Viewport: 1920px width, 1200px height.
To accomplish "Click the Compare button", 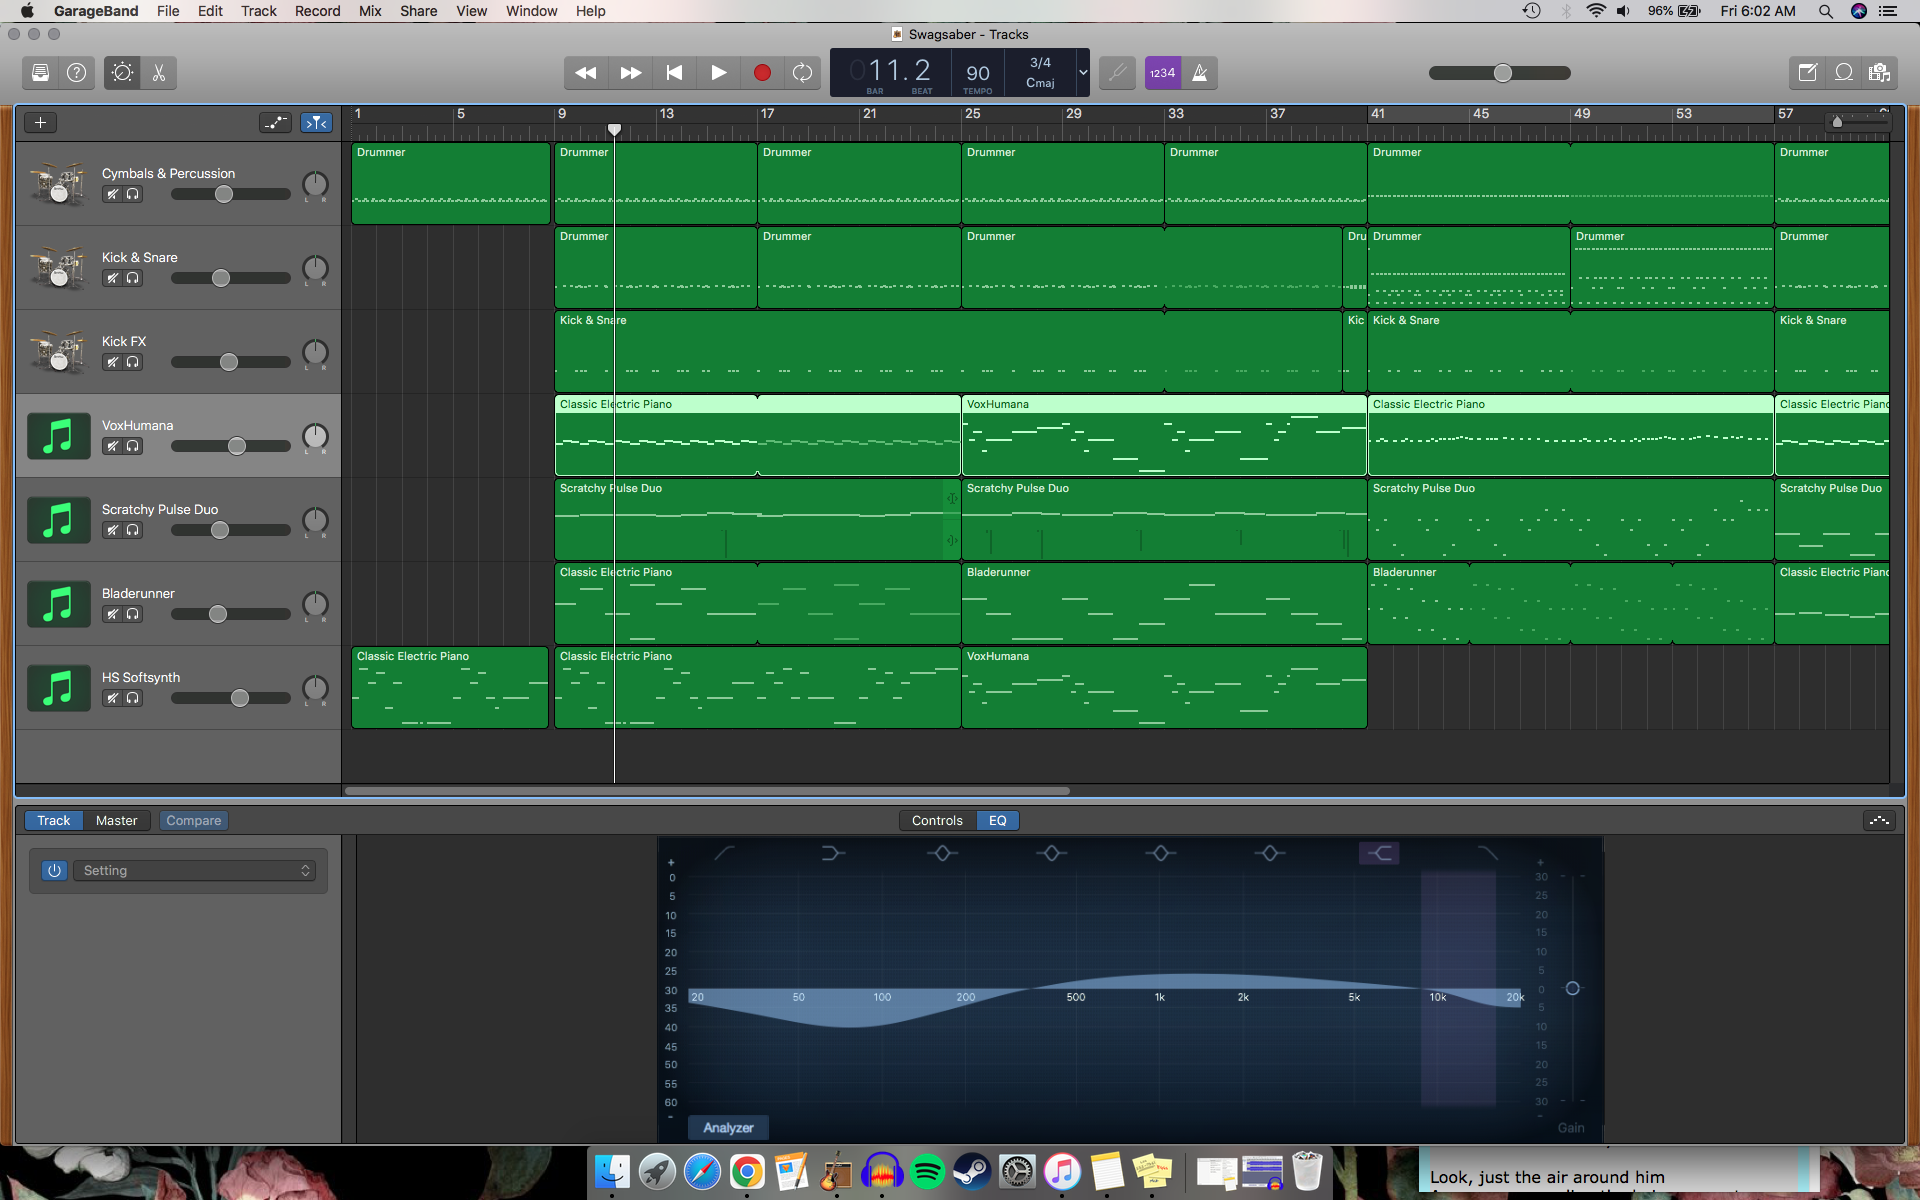I will click(194, 821).
